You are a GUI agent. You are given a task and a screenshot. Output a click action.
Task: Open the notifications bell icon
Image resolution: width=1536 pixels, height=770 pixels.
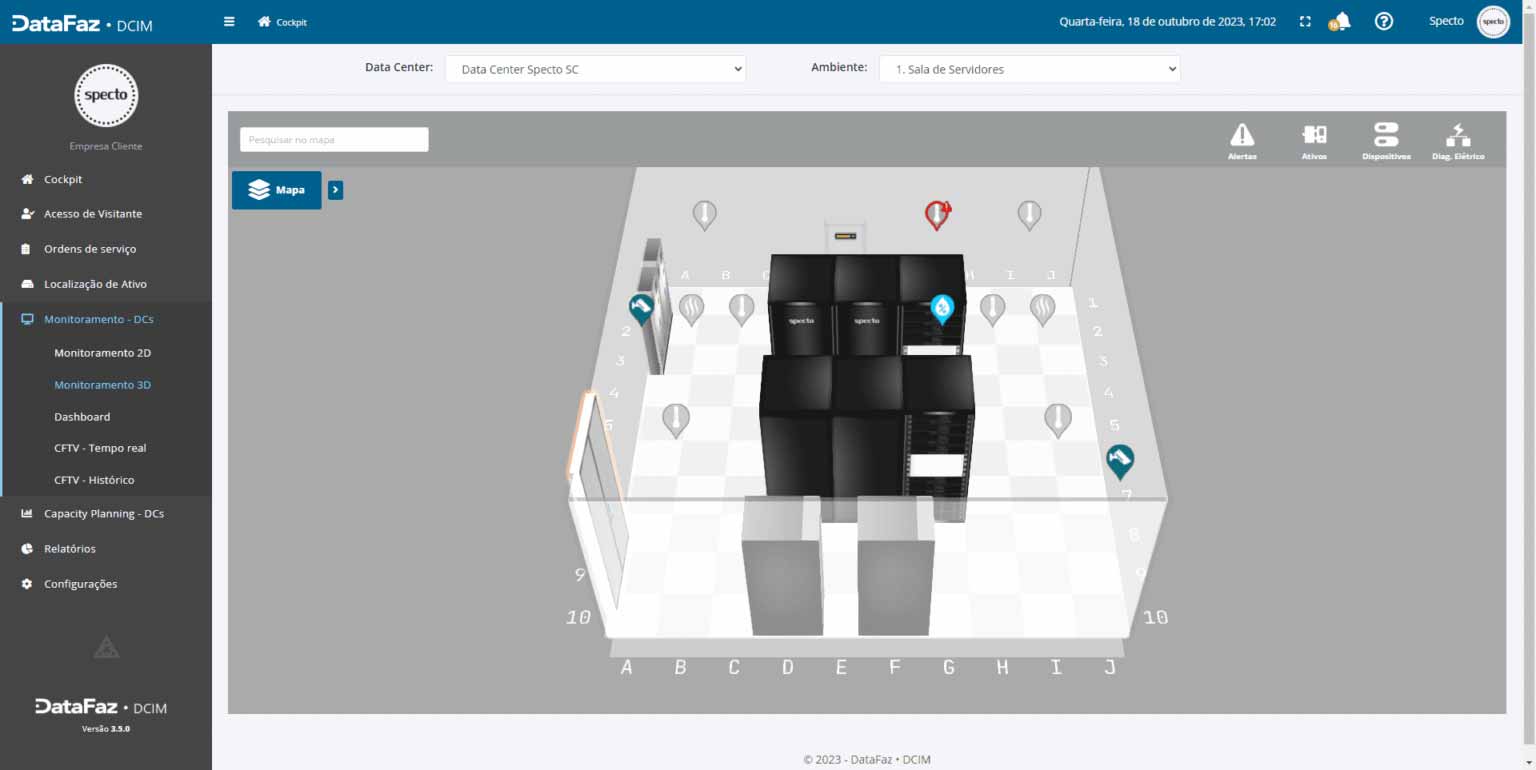[x=1340, y=21]
